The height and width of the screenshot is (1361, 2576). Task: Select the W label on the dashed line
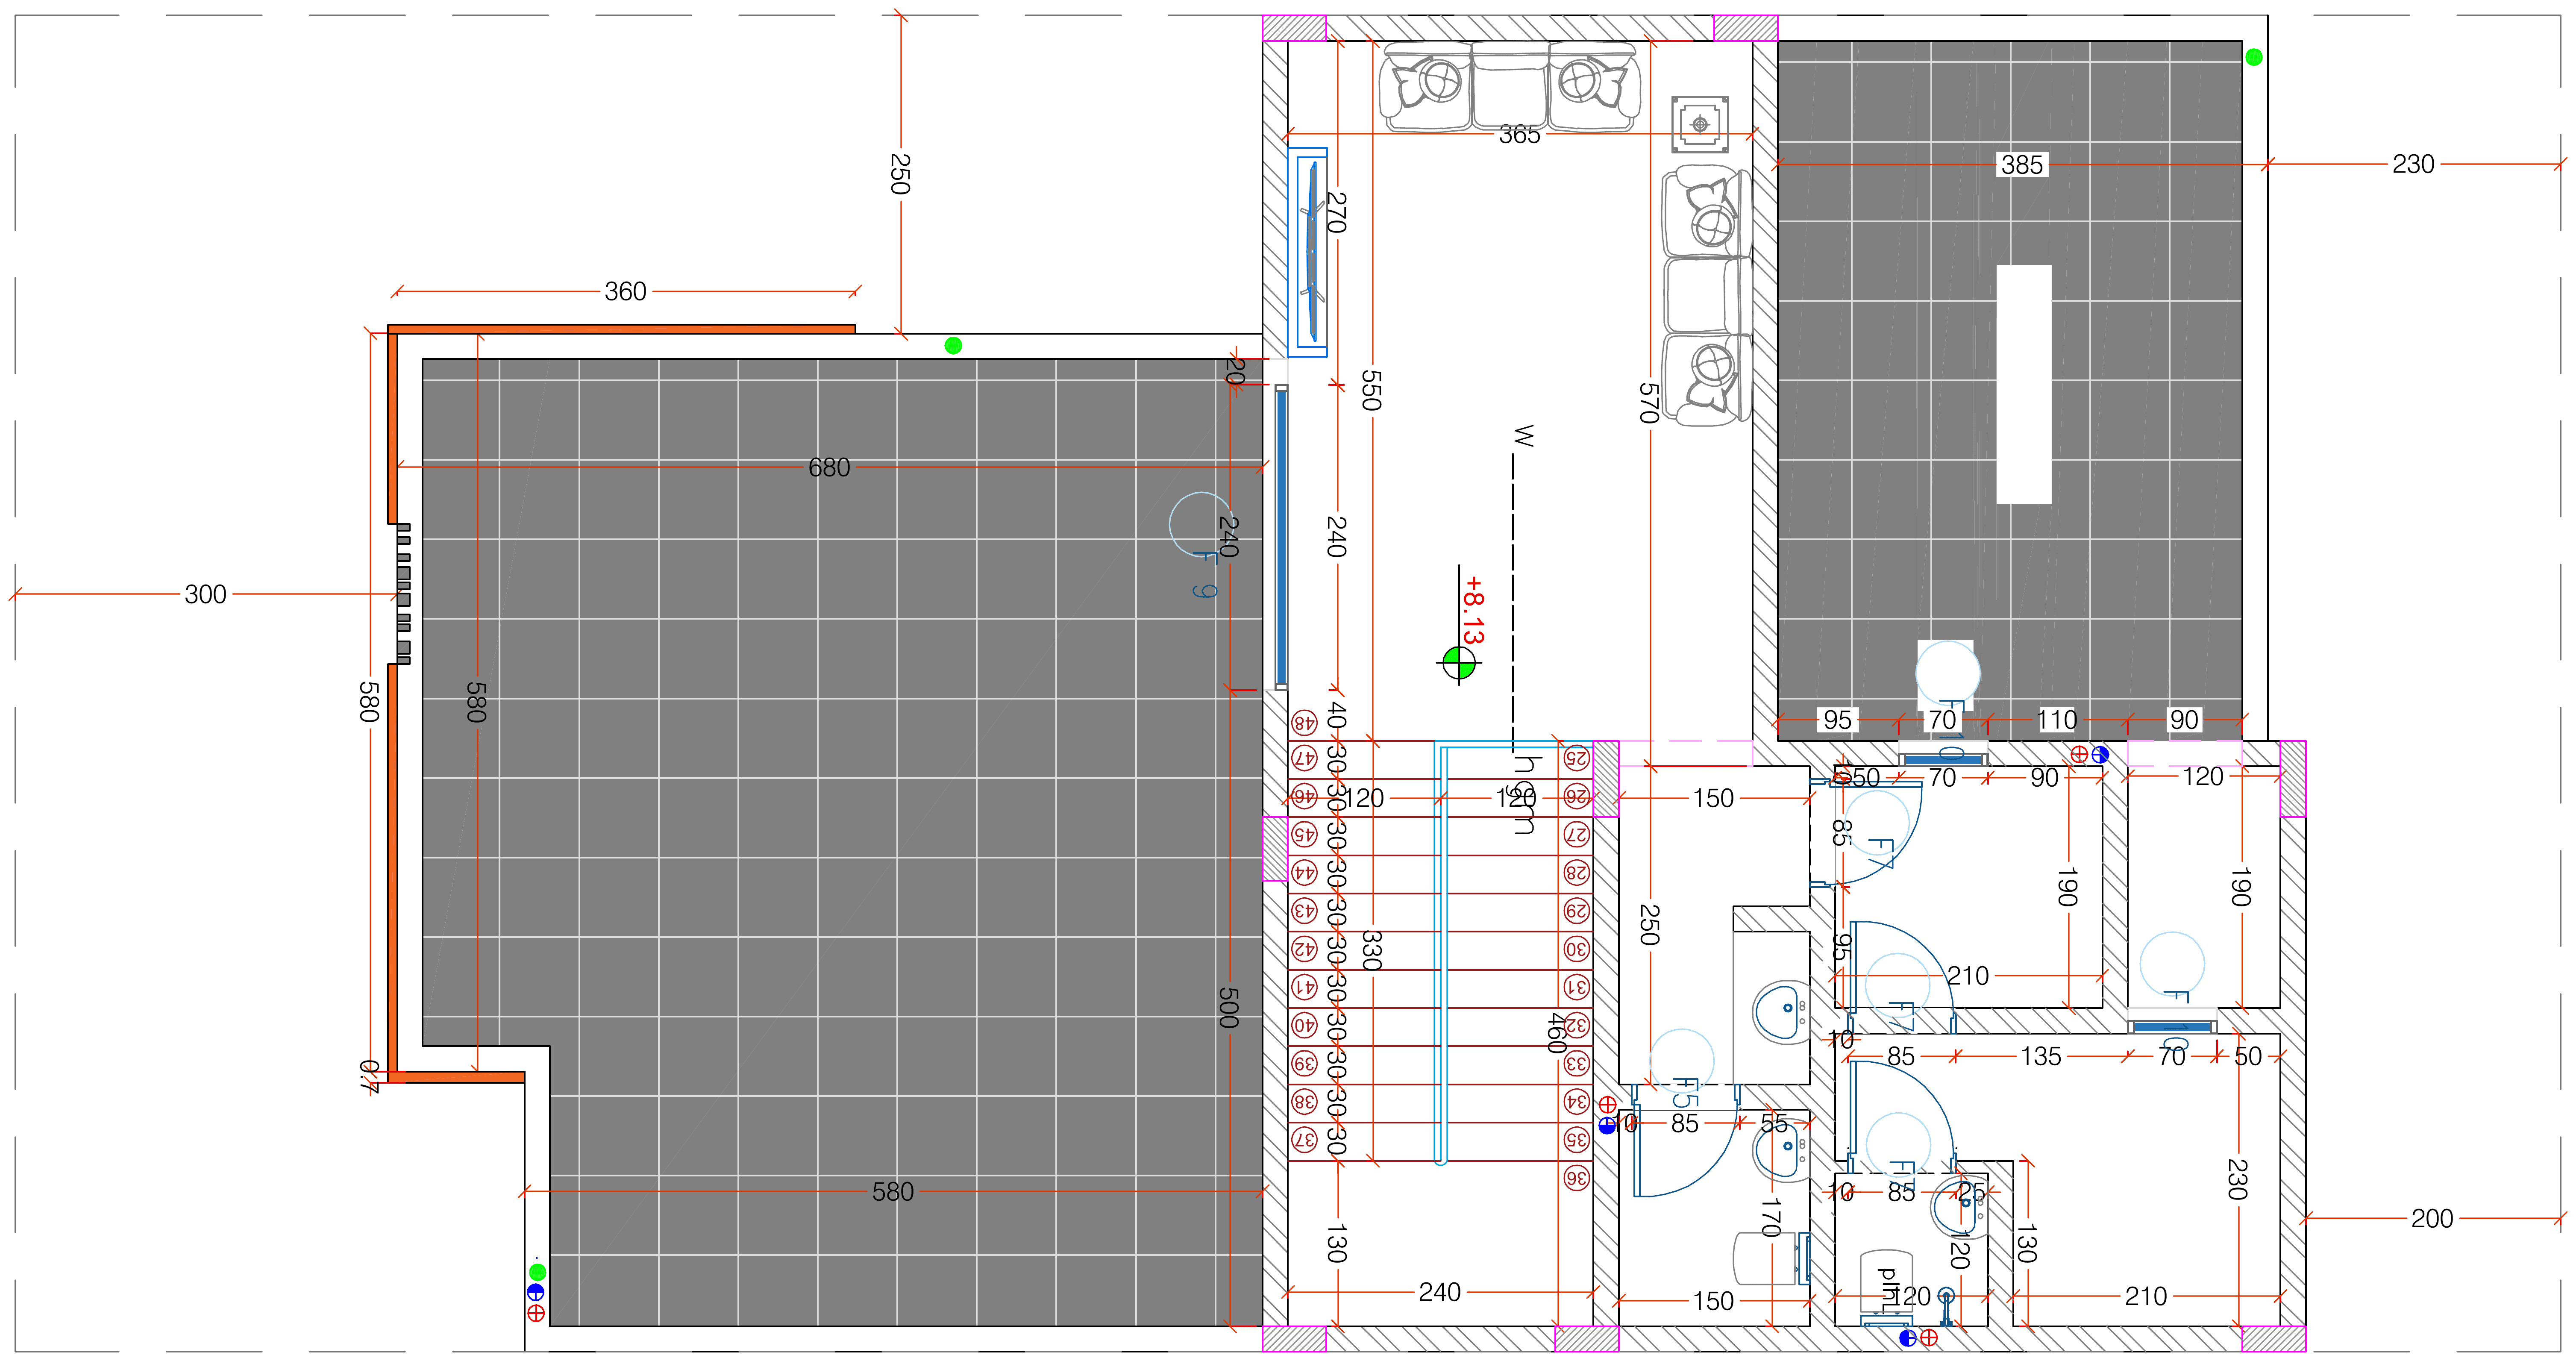pos(1523,436)
